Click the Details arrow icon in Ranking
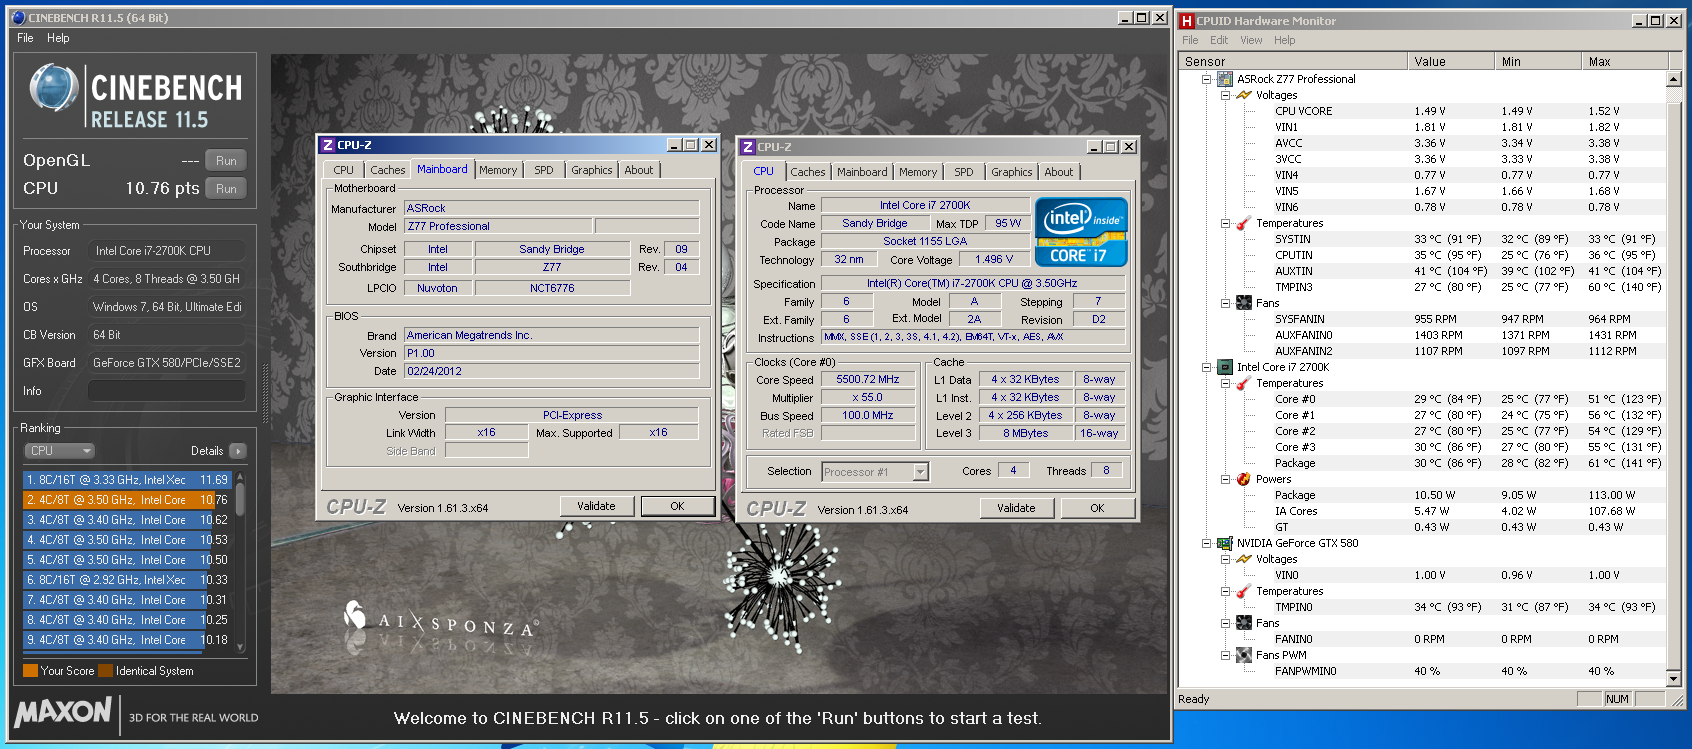1692x749 pixels. pyautogui.click(x=237, y=451)
